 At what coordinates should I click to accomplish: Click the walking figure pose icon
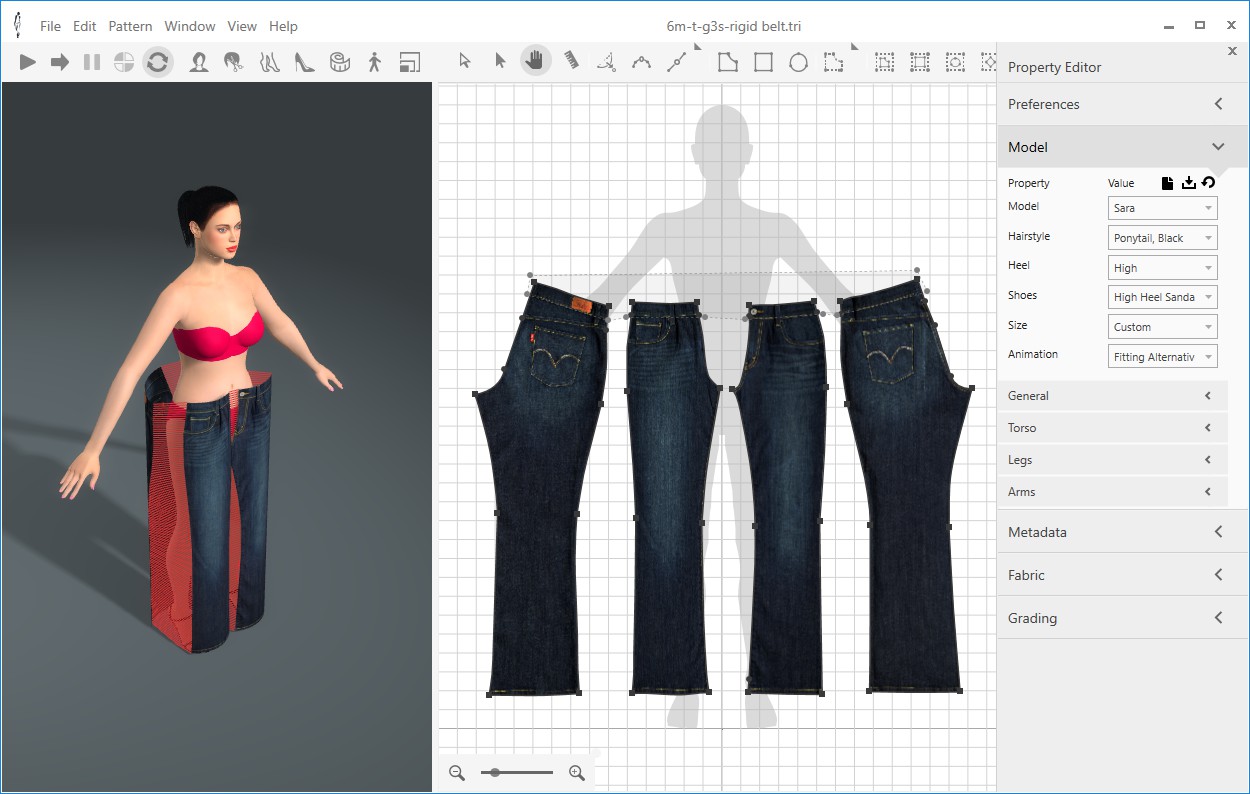coord(375,62)
